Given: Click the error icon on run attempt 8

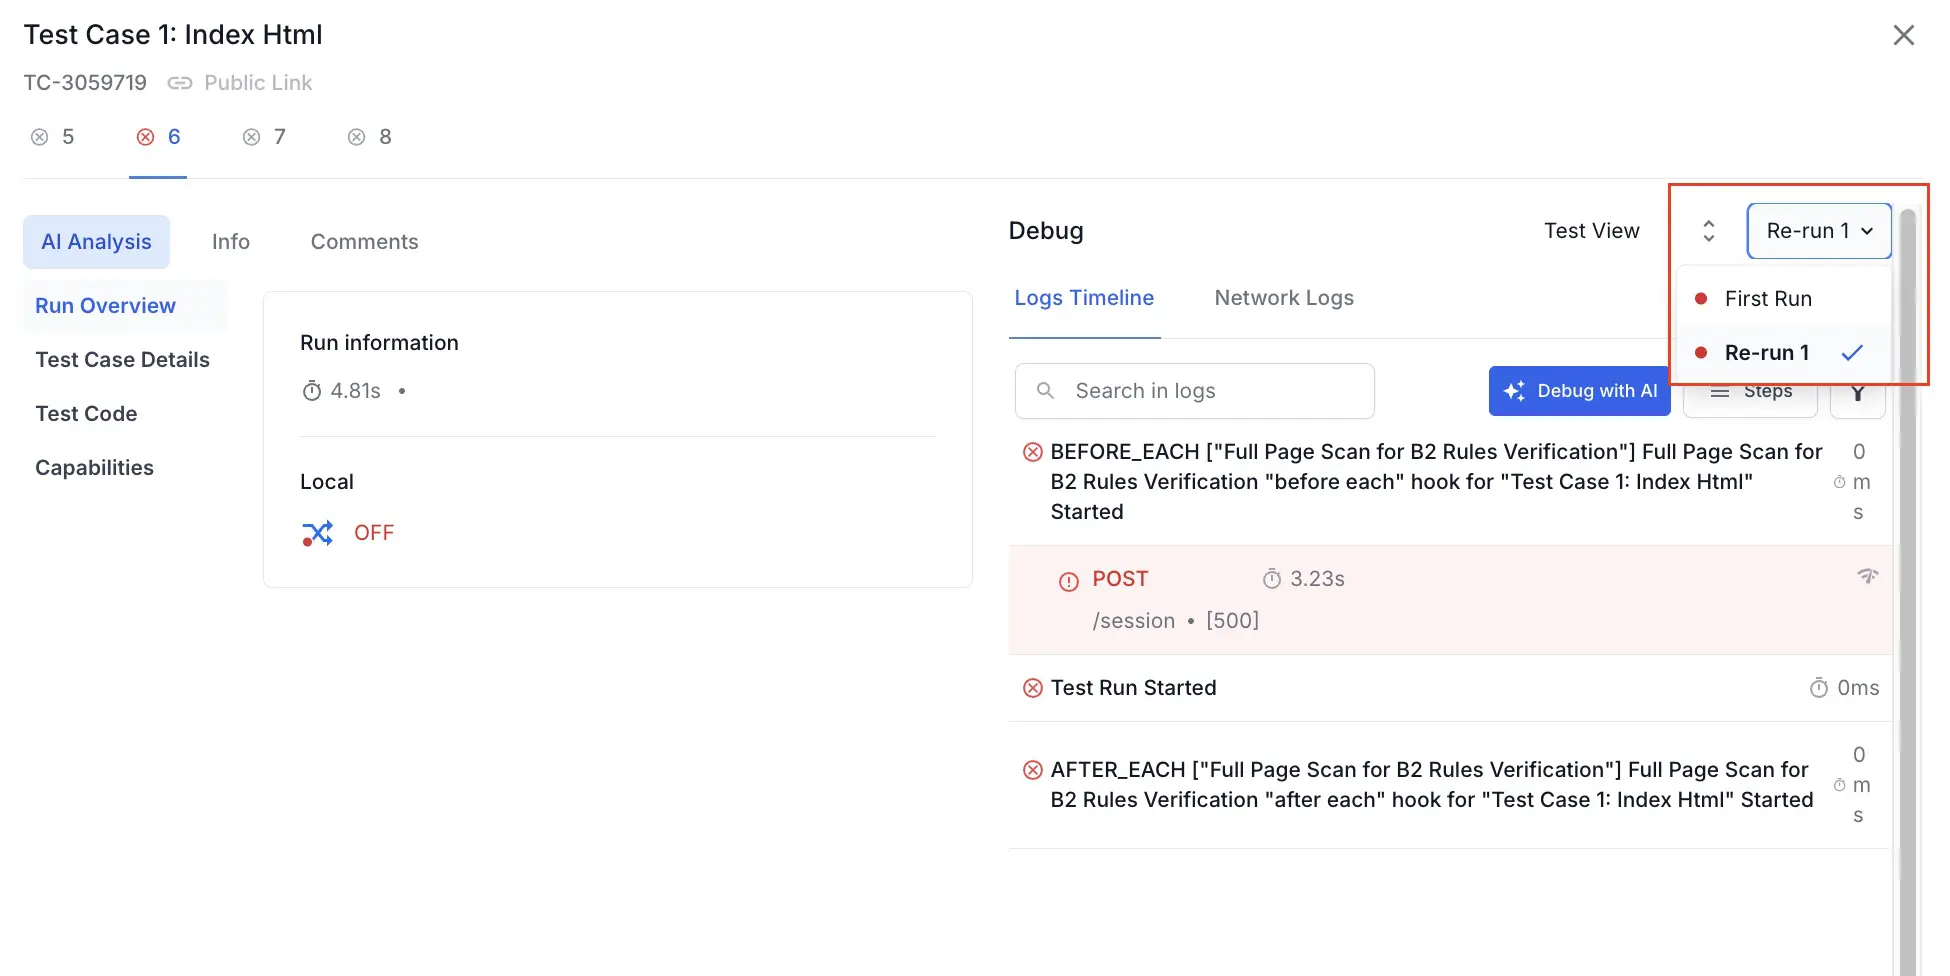Looking at the screenshot, I should click(x=356, y=136).
